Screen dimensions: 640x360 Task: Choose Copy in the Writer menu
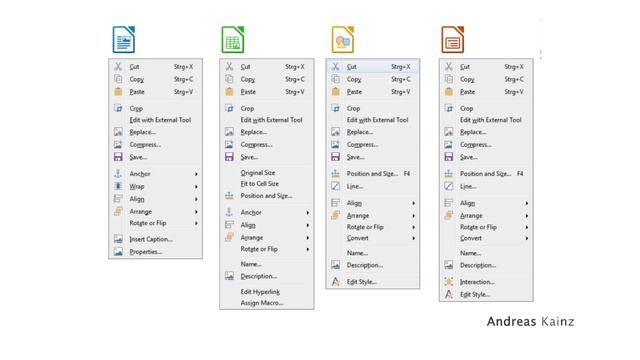[137, 79]
